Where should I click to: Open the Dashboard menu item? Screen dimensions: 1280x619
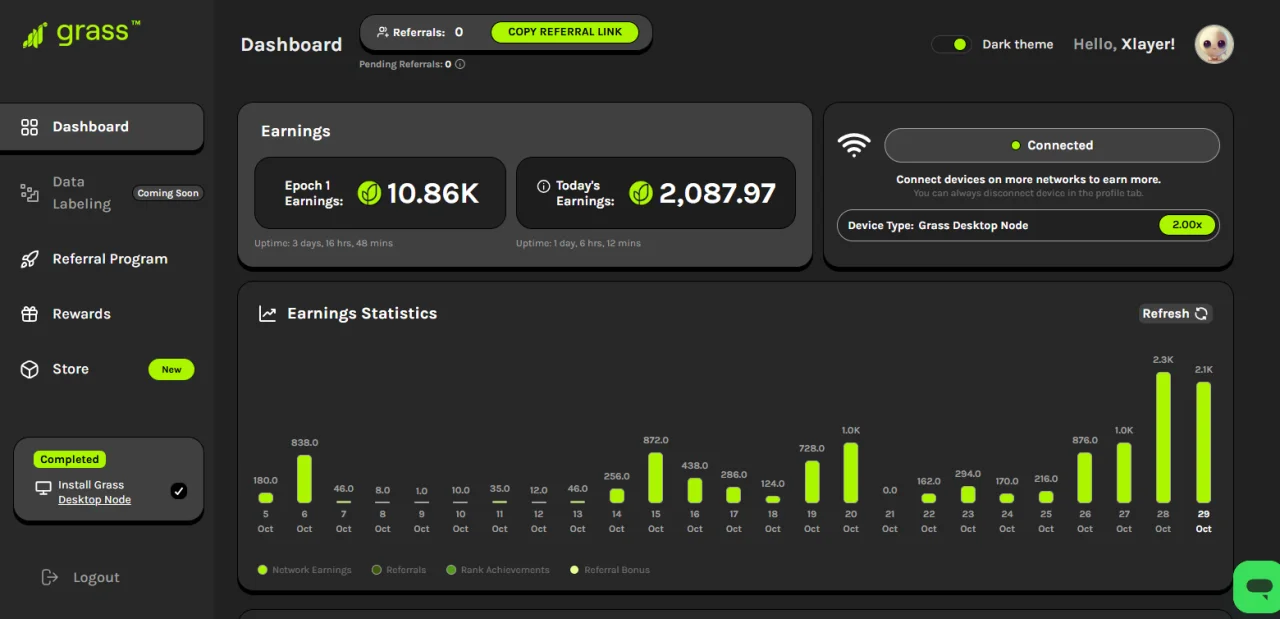(102, 127)
